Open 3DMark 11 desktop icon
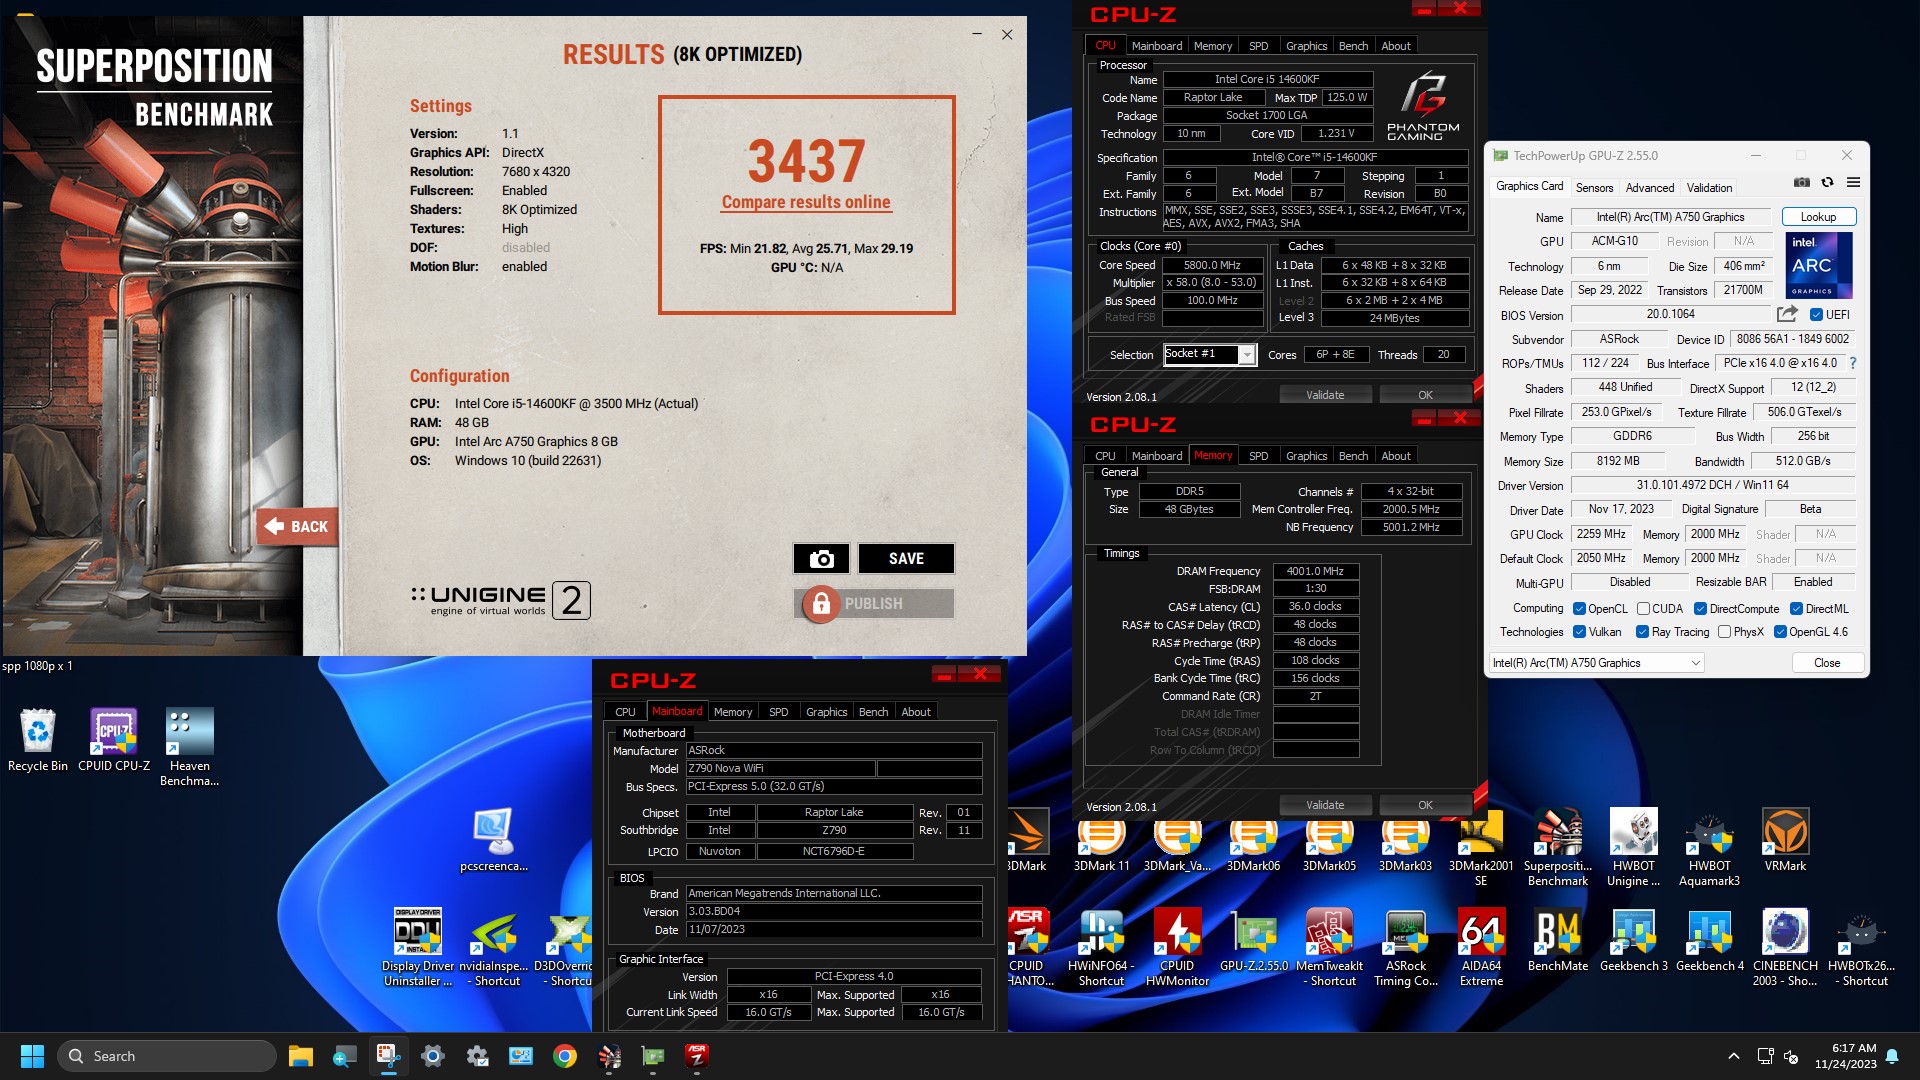The image size is (1920, 1080). (x=1101, y=840)
